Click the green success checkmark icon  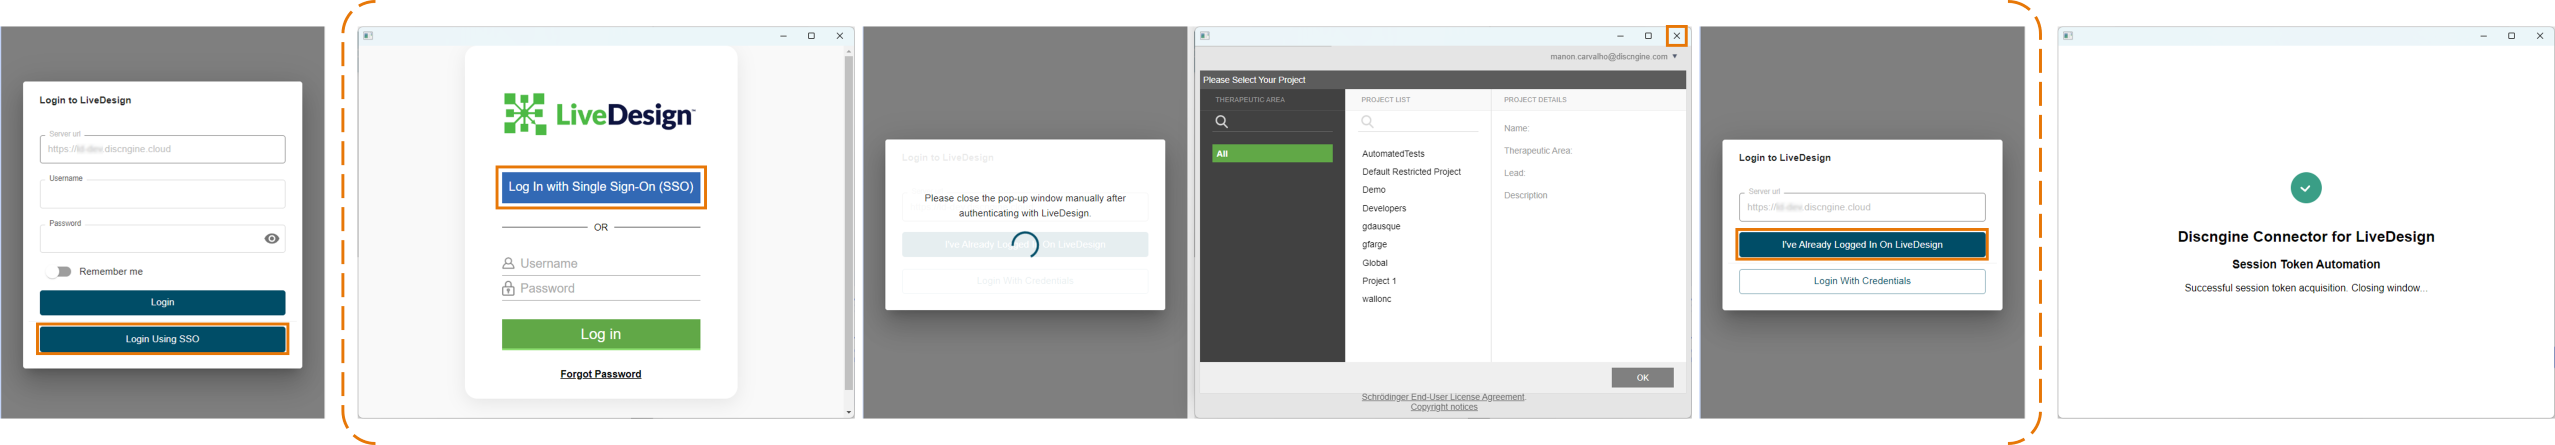(2305, 188)
